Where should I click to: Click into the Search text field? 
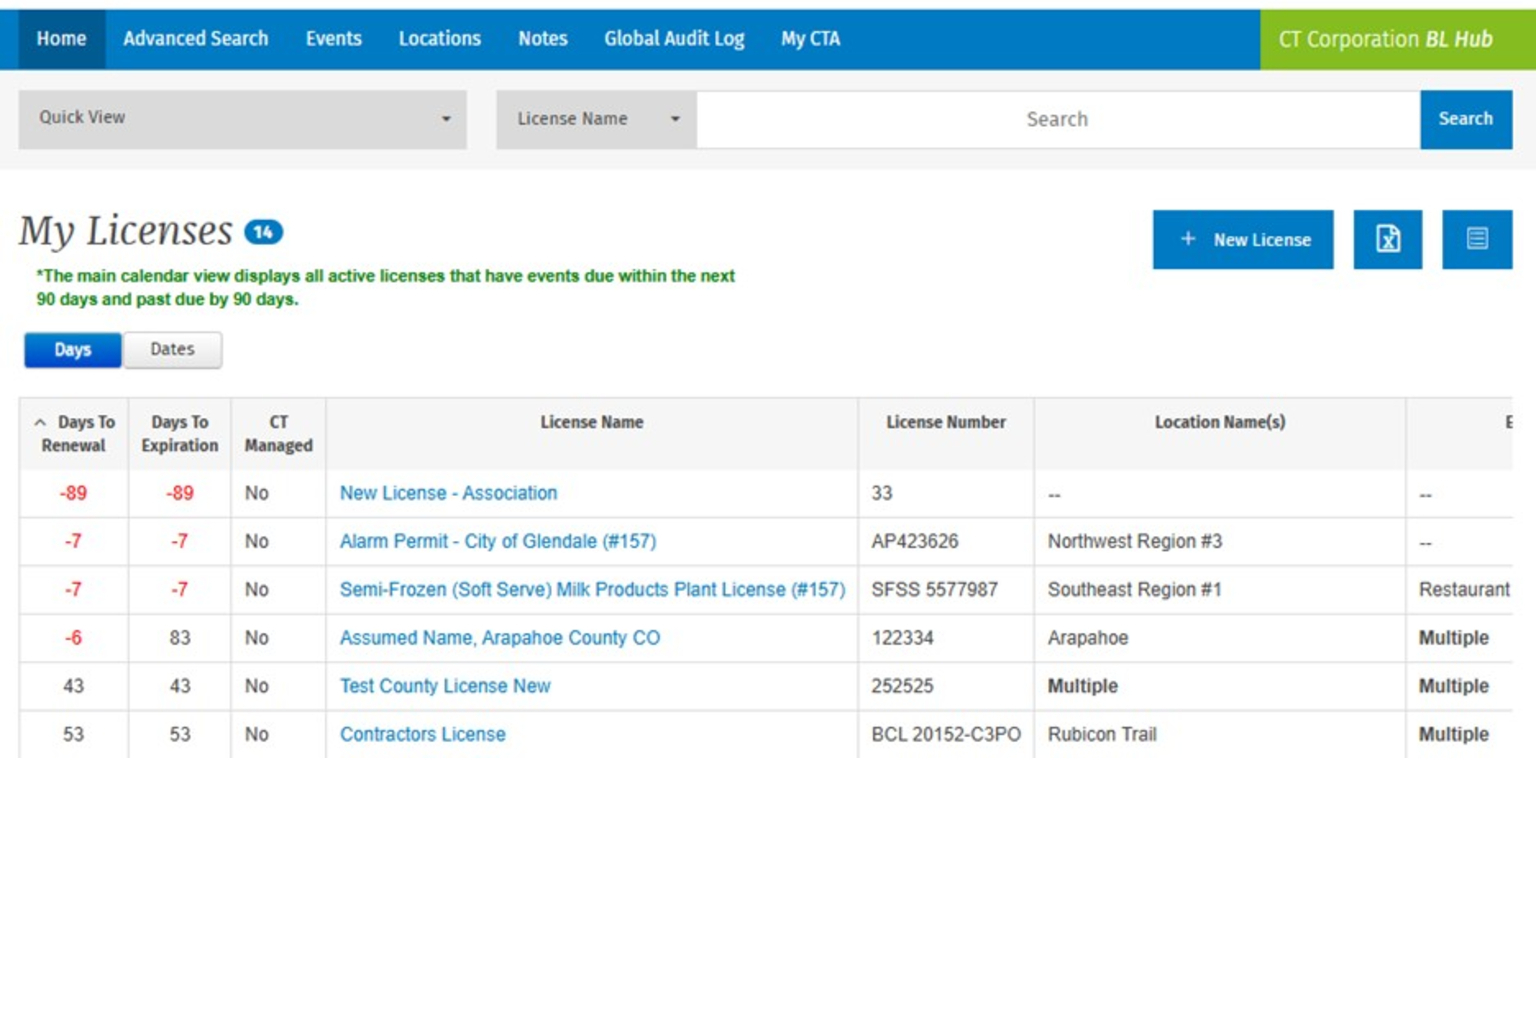[1057, 119]
